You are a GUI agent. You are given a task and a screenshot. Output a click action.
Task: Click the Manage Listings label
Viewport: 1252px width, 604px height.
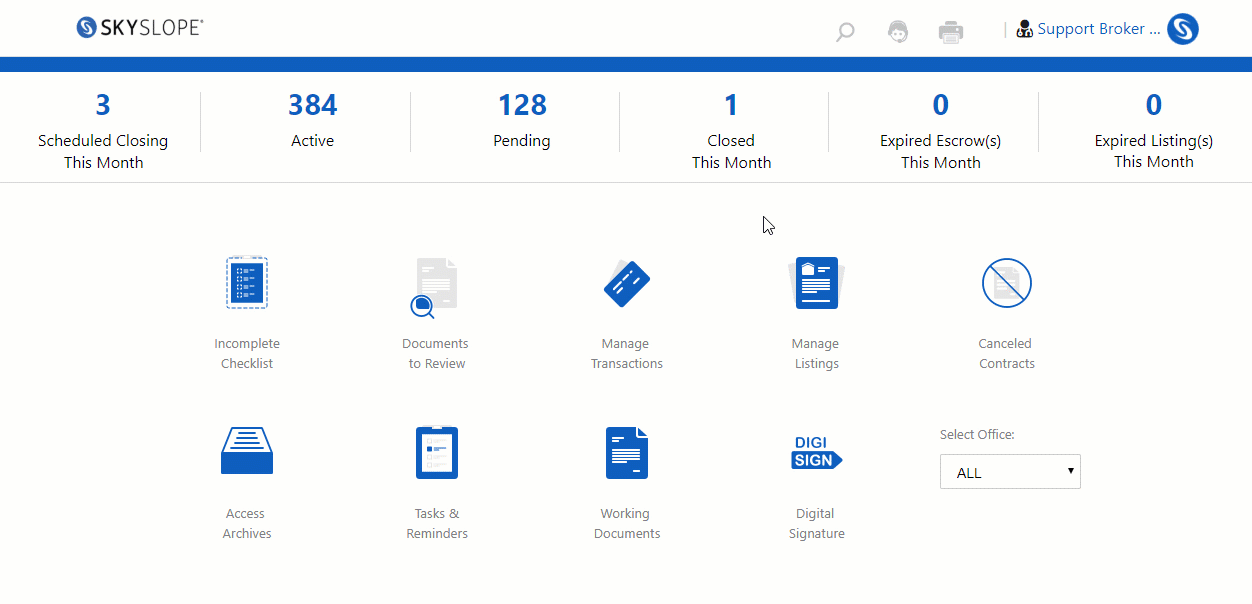(x=816, y=353)
